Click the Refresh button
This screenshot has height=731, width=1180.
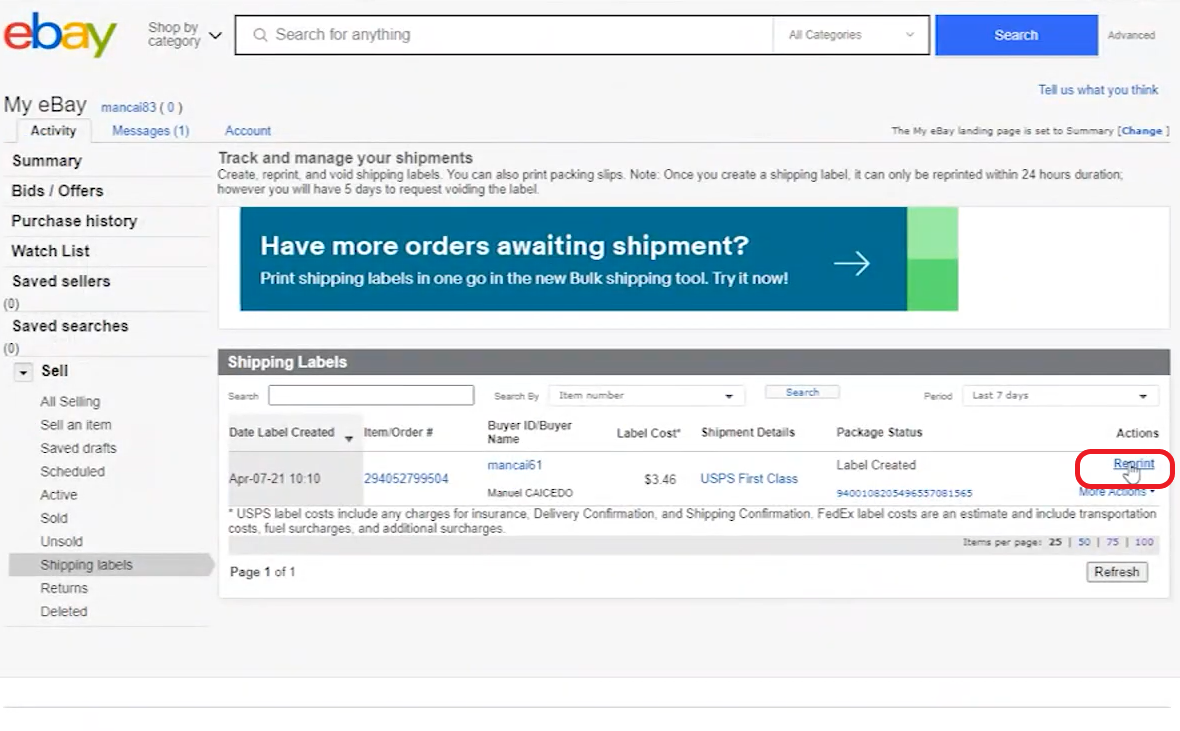1117,572
